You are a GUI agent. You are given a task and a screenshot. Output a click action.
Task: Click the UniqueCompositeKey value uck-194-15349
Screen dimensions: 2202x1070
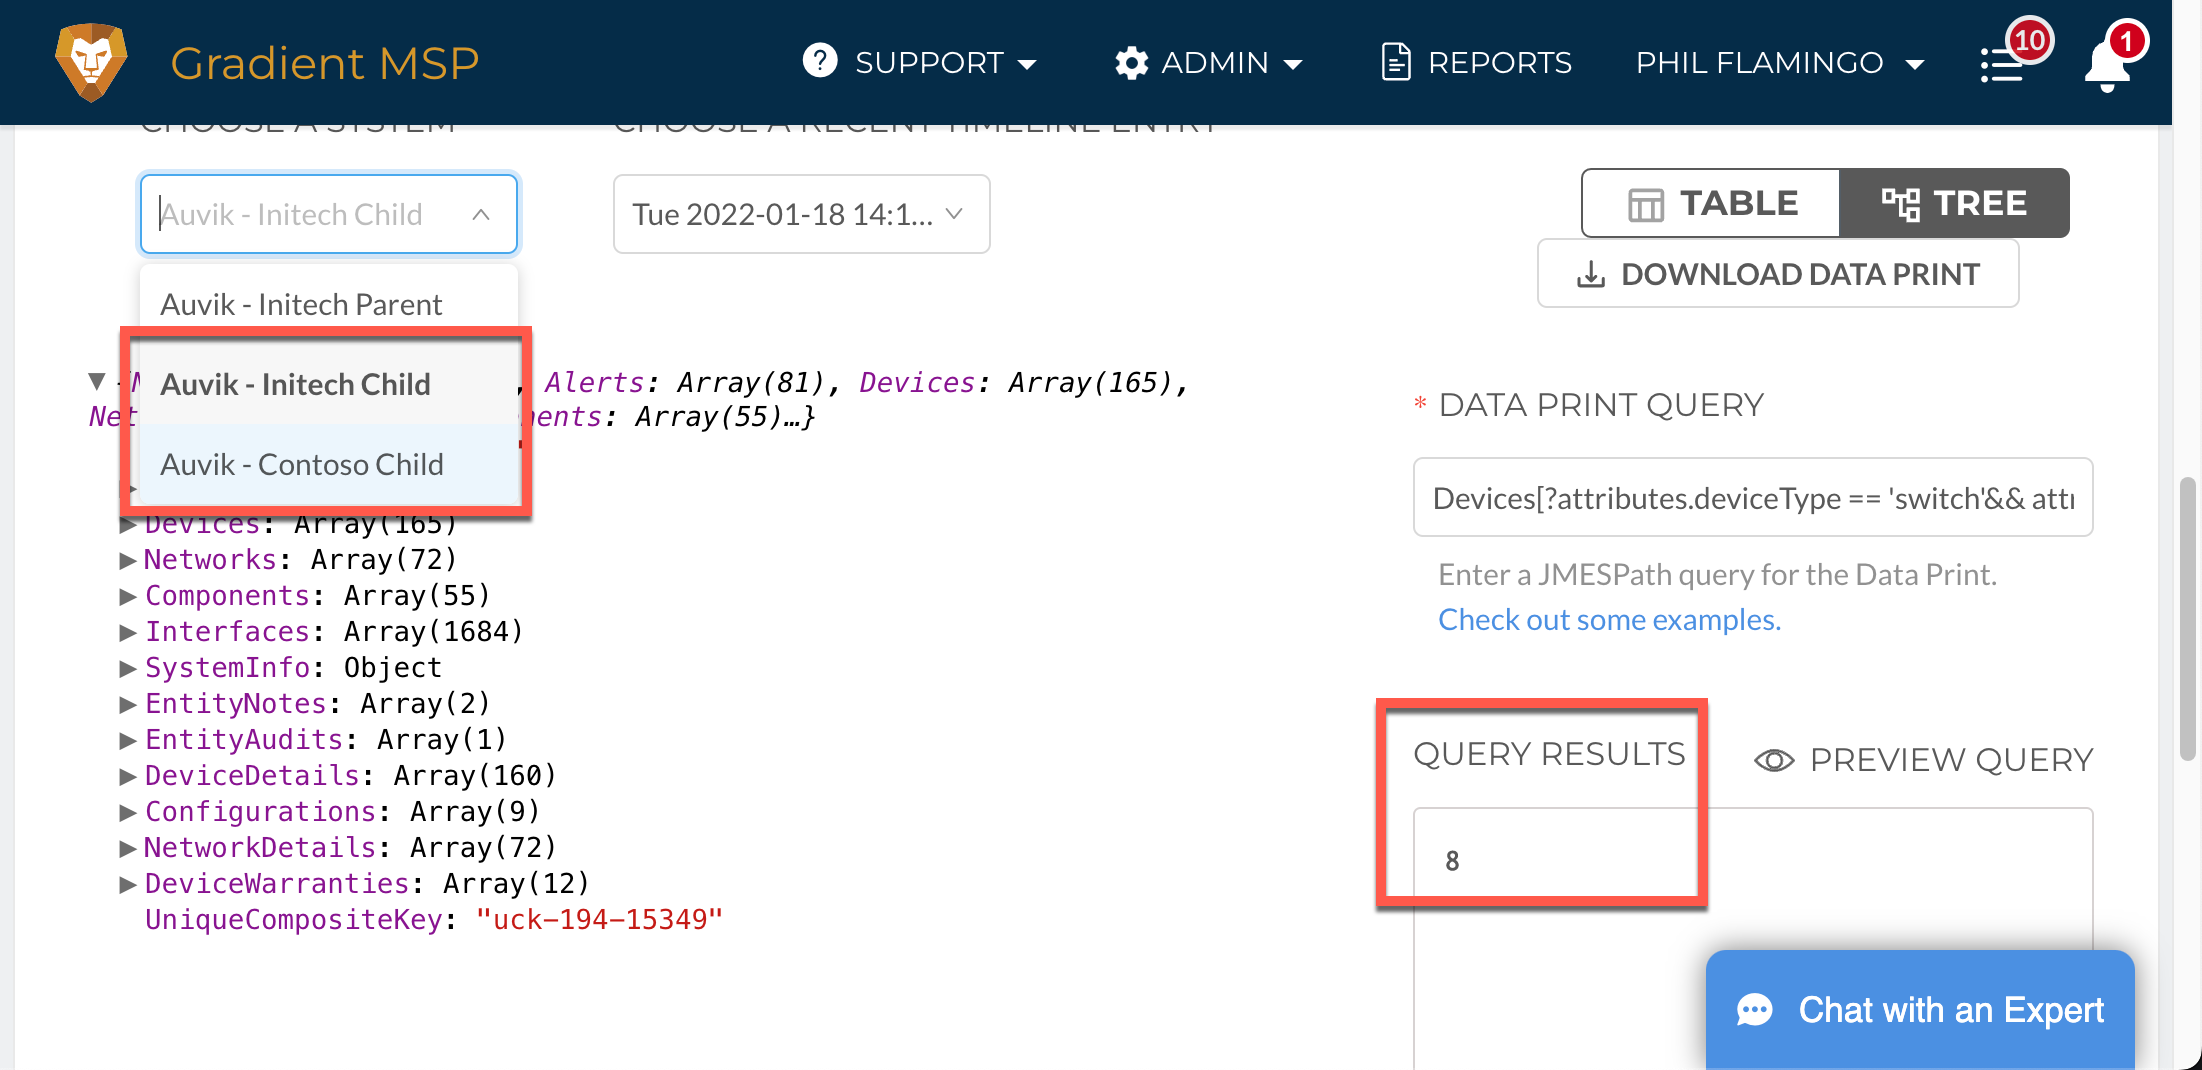(599, 920)
